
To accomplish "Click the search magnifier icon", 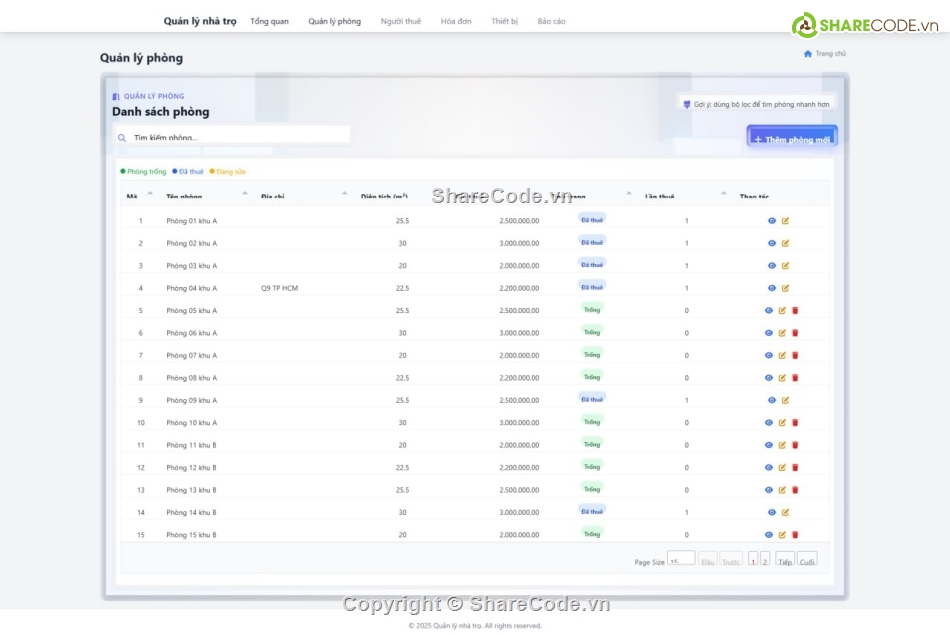I will tap(122, 135).
